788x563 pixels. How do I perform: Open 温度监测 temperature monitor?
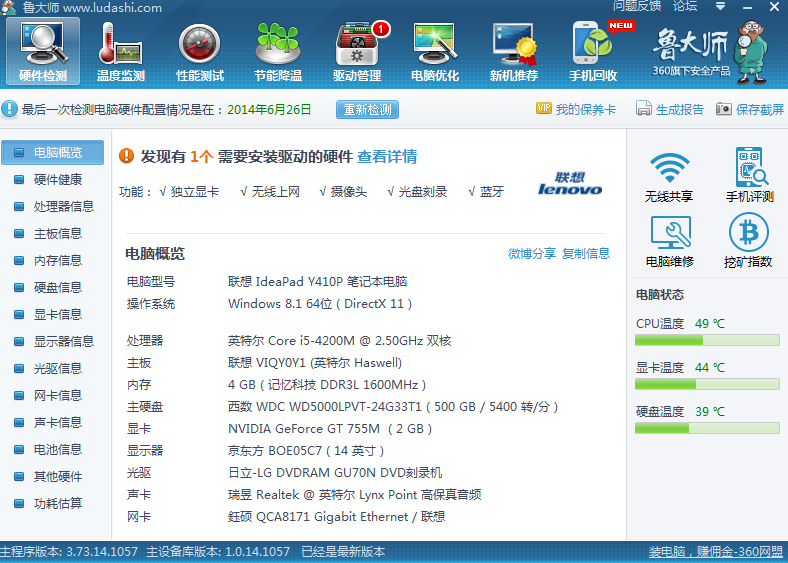click(121, 51)
